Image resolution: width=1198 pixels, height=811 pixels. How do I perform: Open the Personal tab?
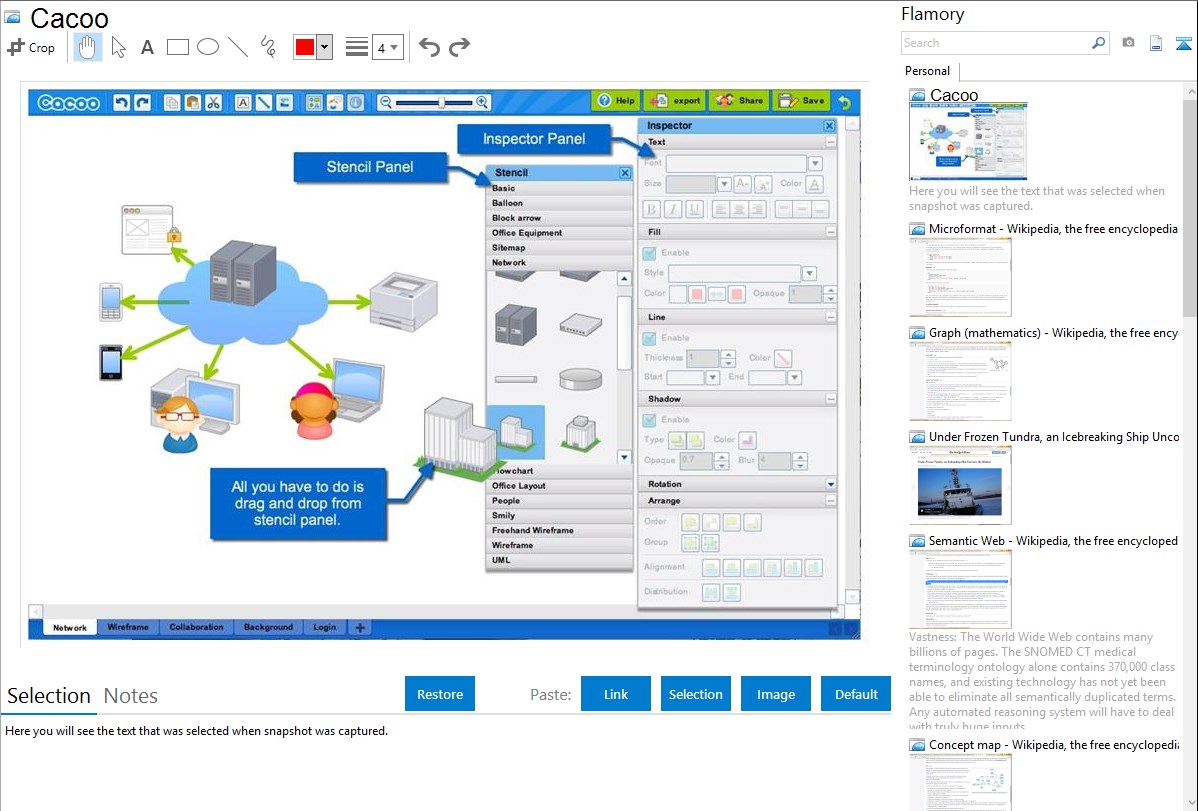point(928,71)
